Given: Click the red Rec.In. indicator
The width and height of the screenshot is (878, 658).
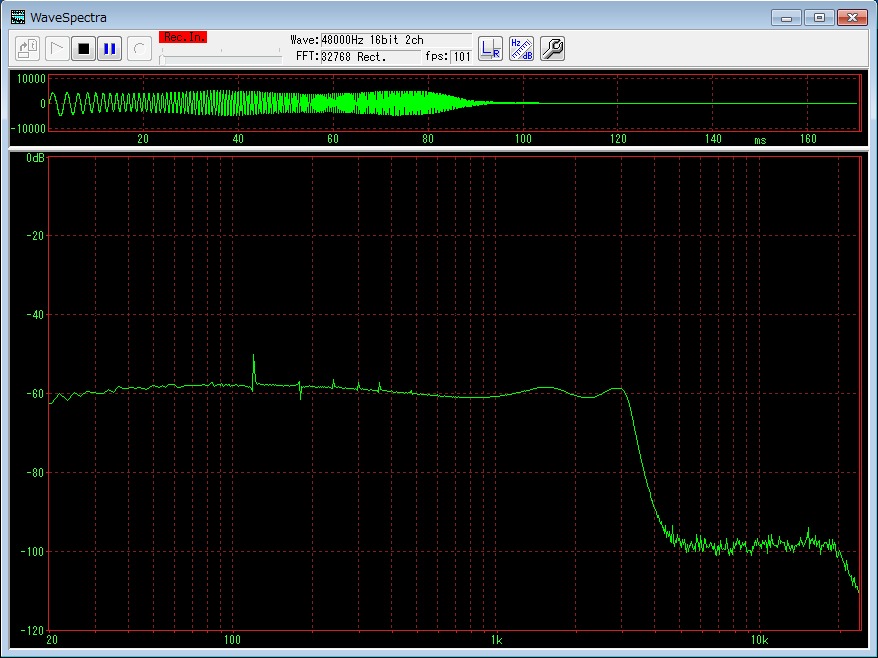Looking at the screenshot, I should click(183, 37).
